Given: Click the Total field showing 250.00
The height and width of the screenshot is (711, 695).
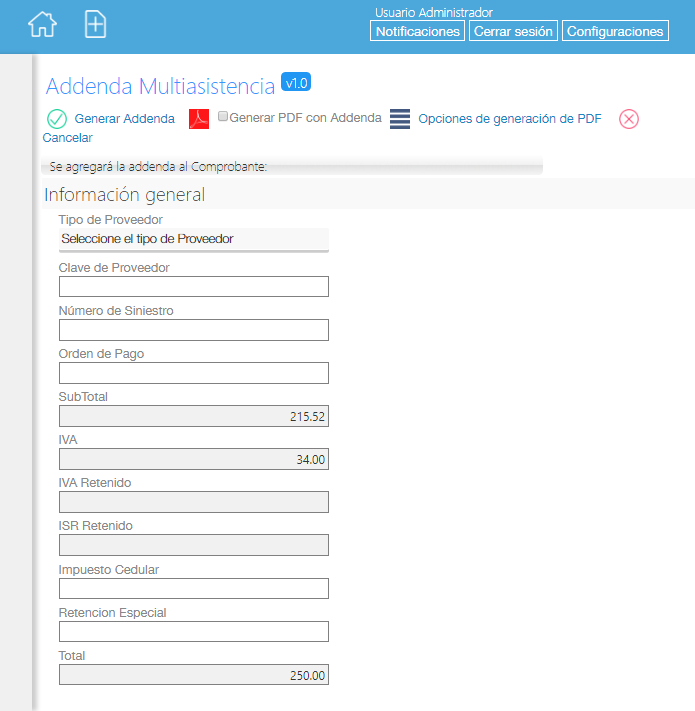Looking at the screenshot, I should [x=194, y=675].
